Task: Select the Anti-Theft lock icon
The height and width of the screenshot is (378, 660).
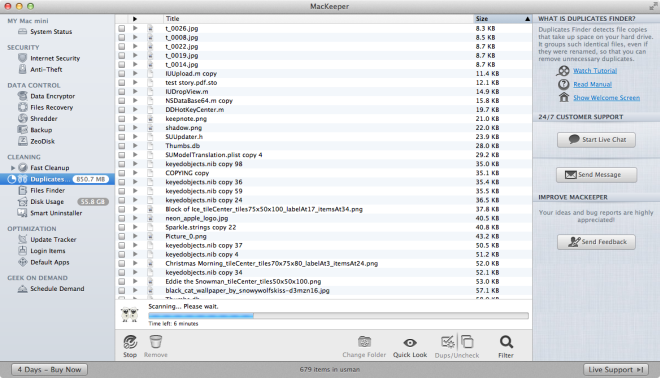Action: click(22, 69)
